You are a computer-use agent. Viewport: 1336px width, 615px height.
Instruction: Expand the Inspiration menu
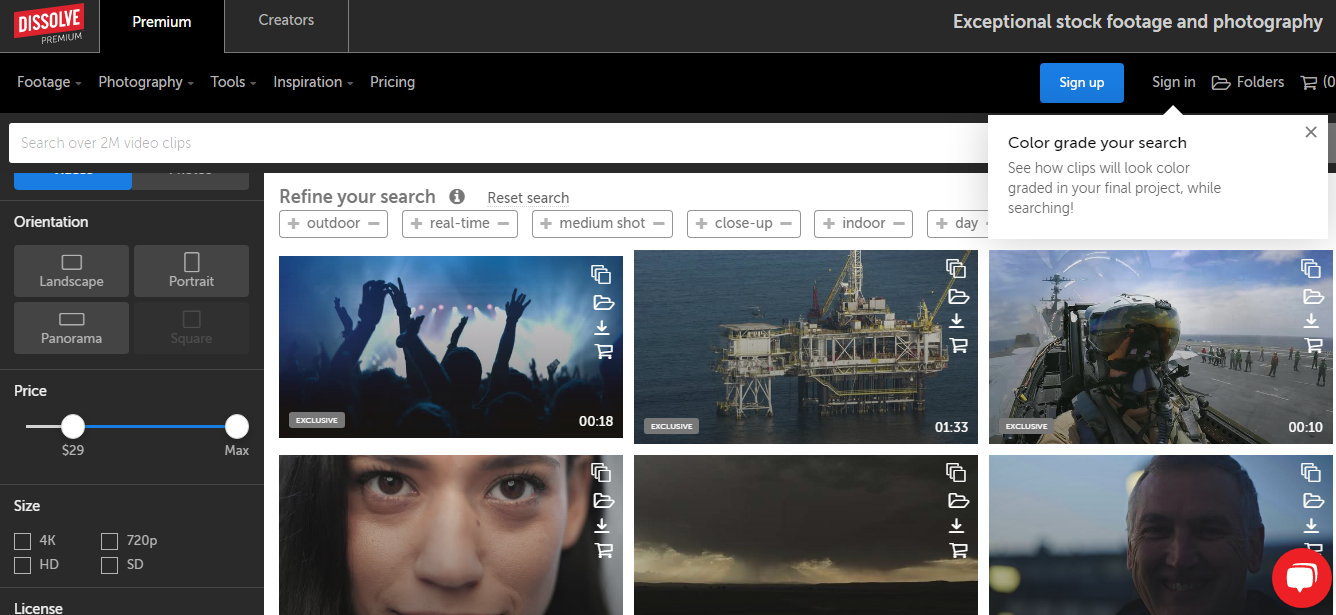(x=313, y=82)
